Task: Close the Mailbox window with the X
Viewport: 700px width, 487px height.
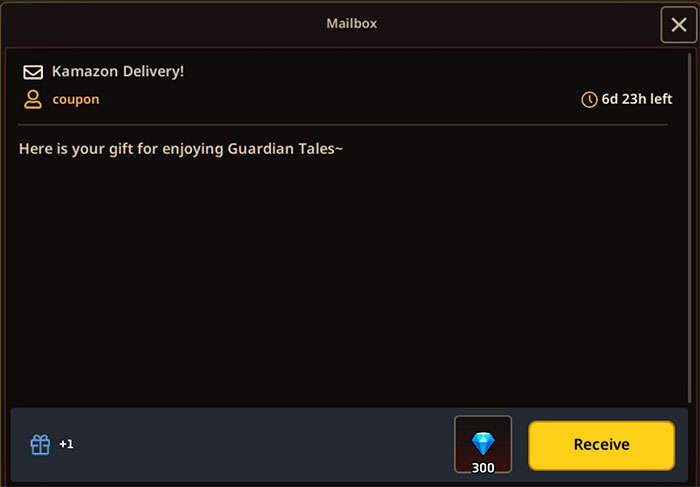Action: pos(679,25)
